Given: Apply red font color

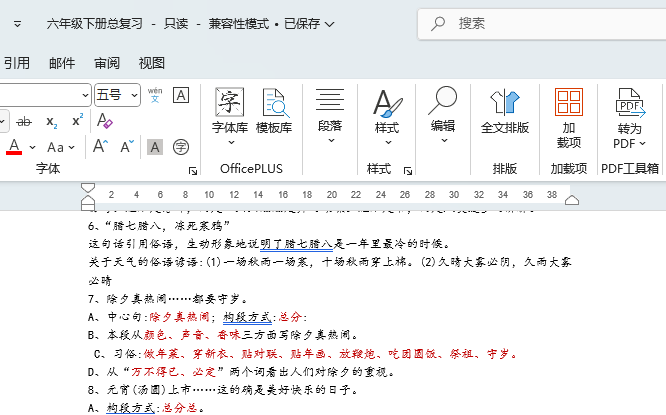Looking at the screenshot, I should (x=14, y=147).
